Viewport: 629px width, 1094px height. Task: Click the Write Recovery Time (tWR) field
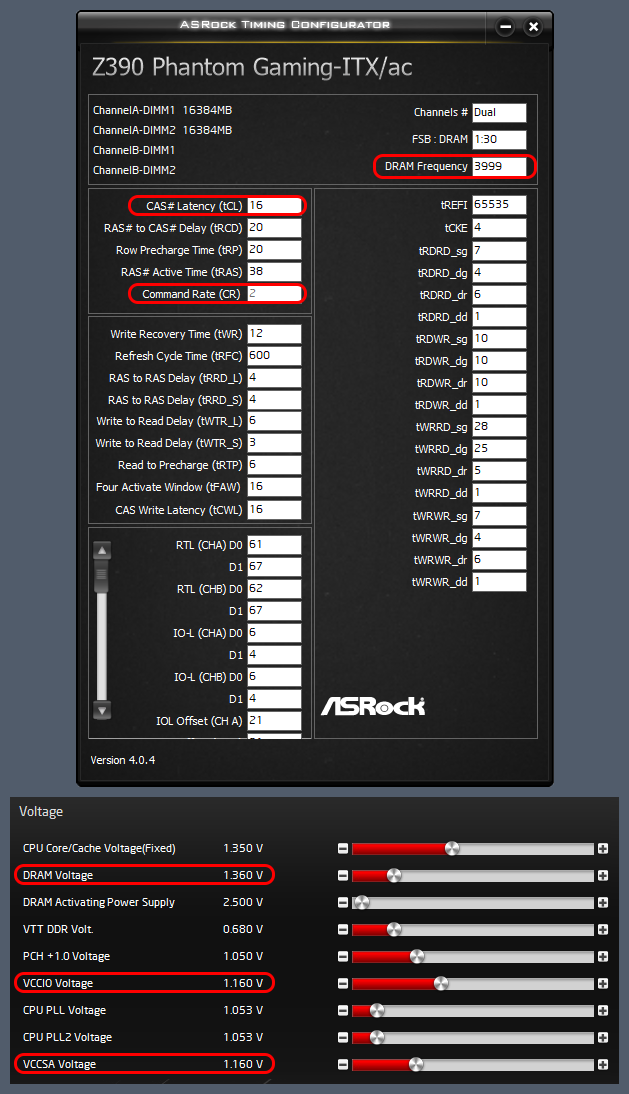coord(274,334)
